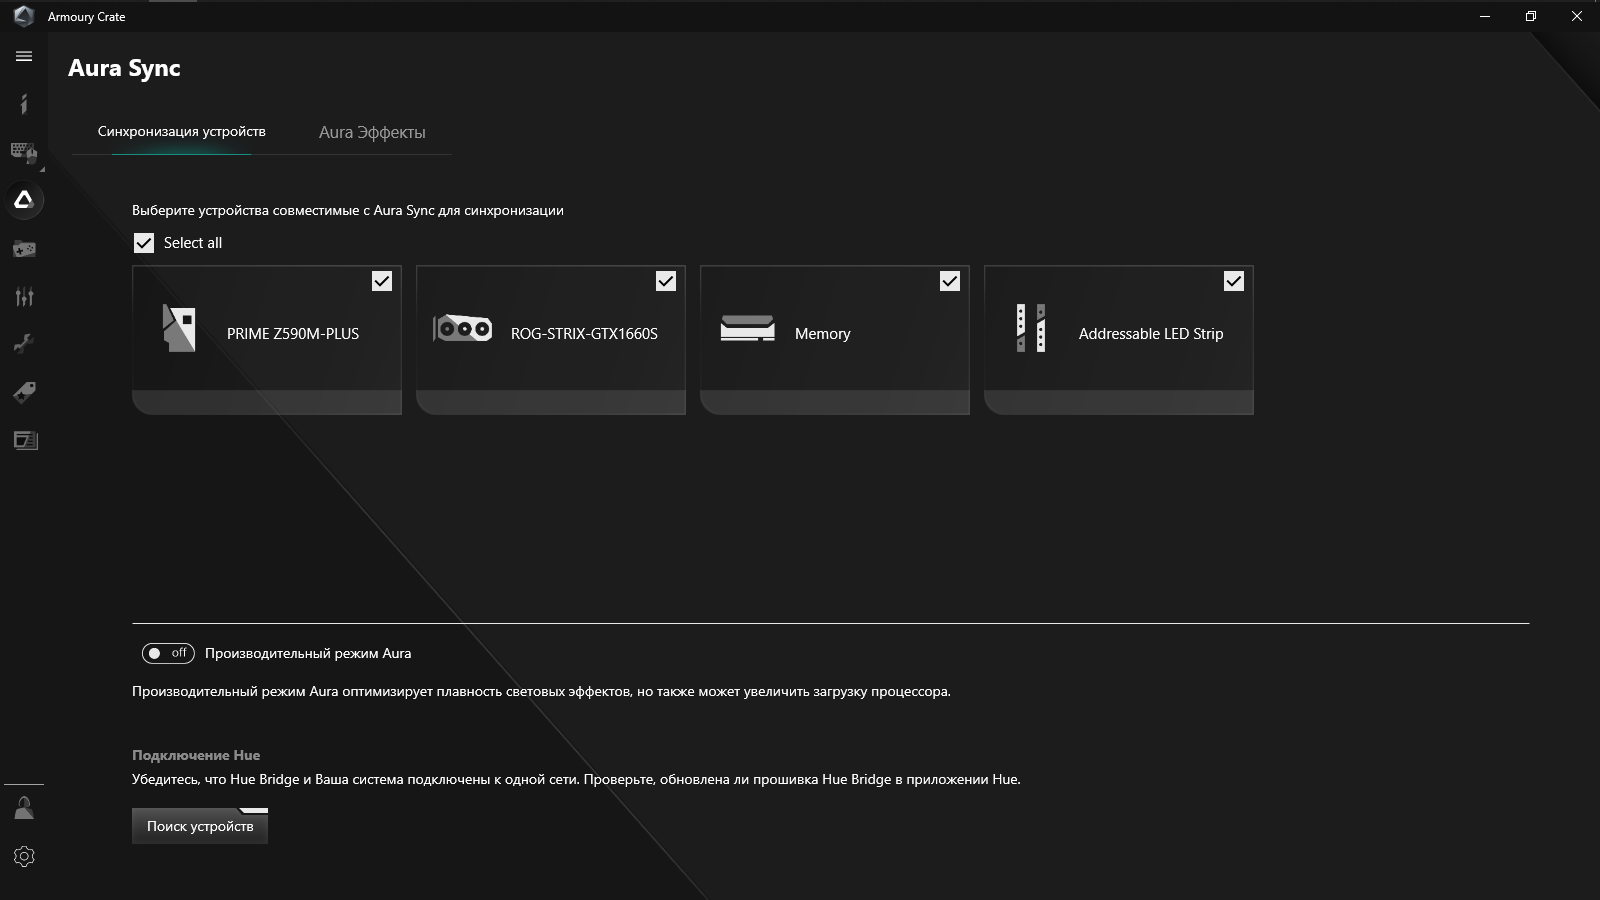This screenshot has height=900, width=1600.
Task: Open the Featured deals tag icon
Action: pos(24,392)
